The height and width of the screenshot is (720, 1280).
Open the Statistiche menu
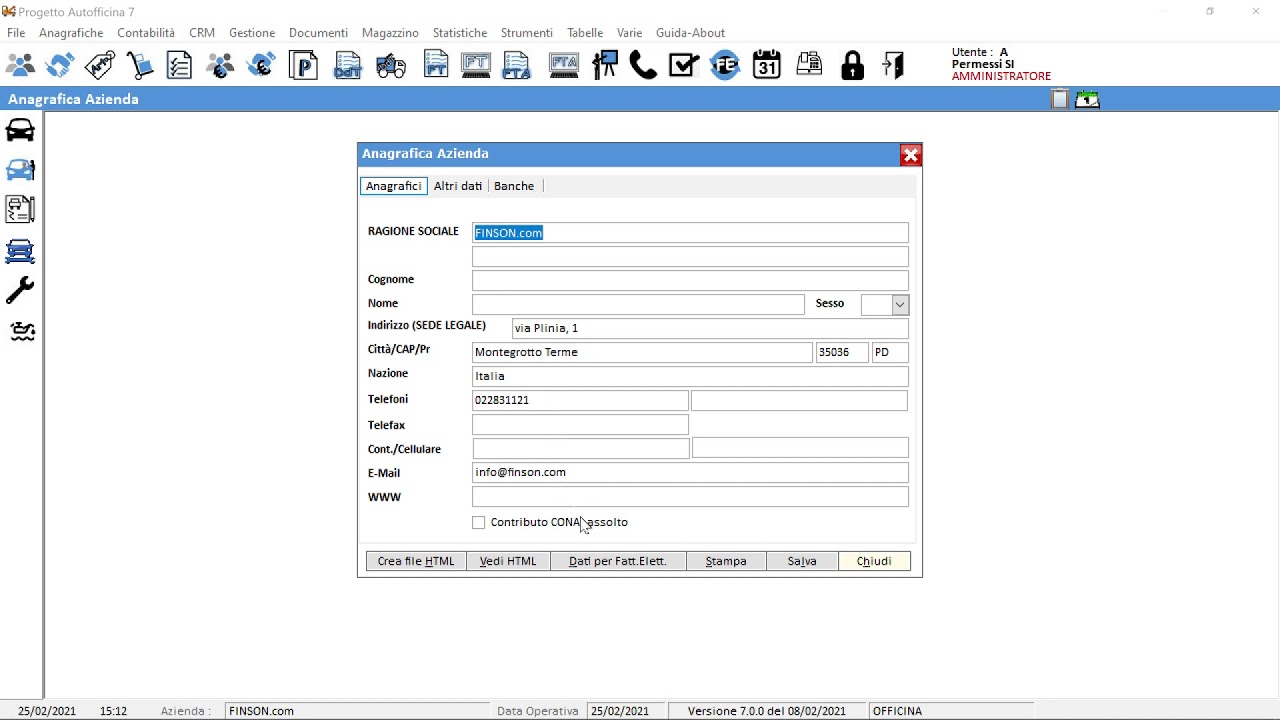pyautogui.click(x=460, y=33)
